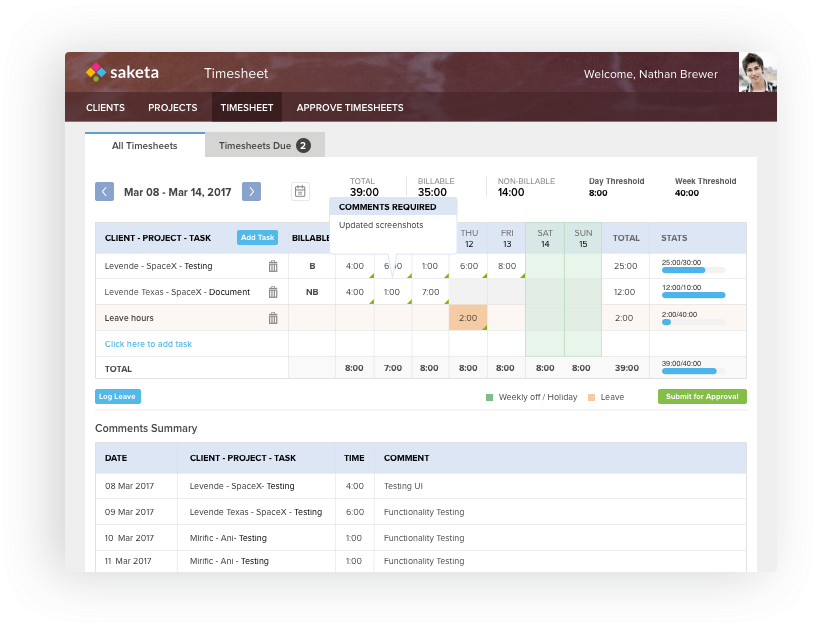Screen dimensions: 817x627
Task: Click 1:00 cell in Document row
Action: (x=392, y=292)
